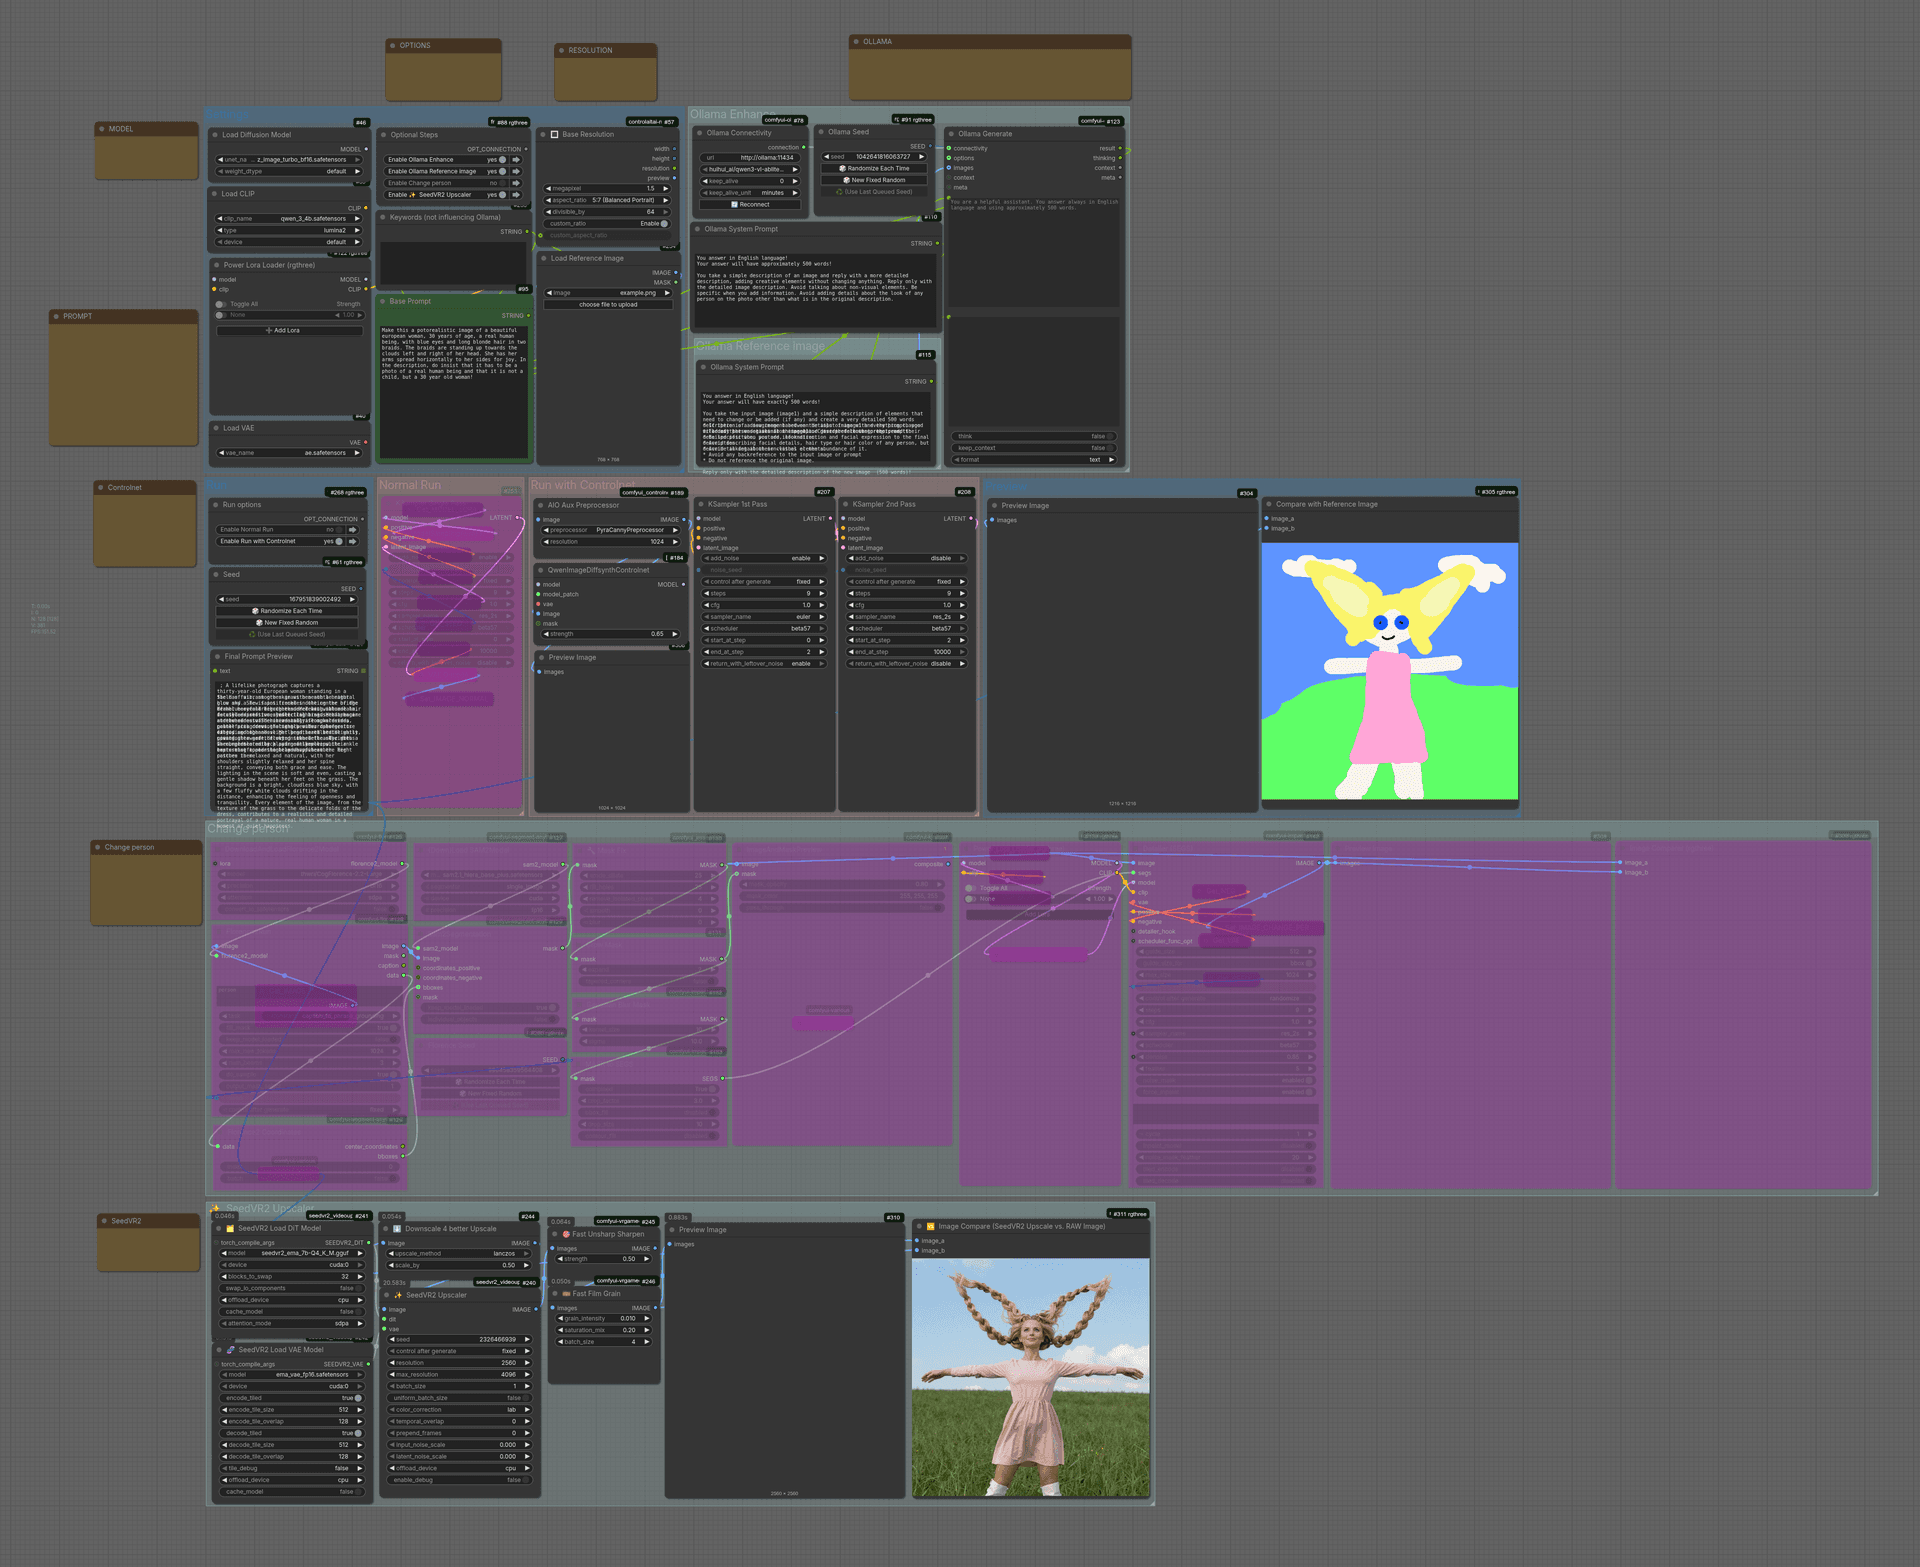Click the RESOLUTION bookmark group
The width and height of the screenshot is (1920, 1567).
point(606,72)
